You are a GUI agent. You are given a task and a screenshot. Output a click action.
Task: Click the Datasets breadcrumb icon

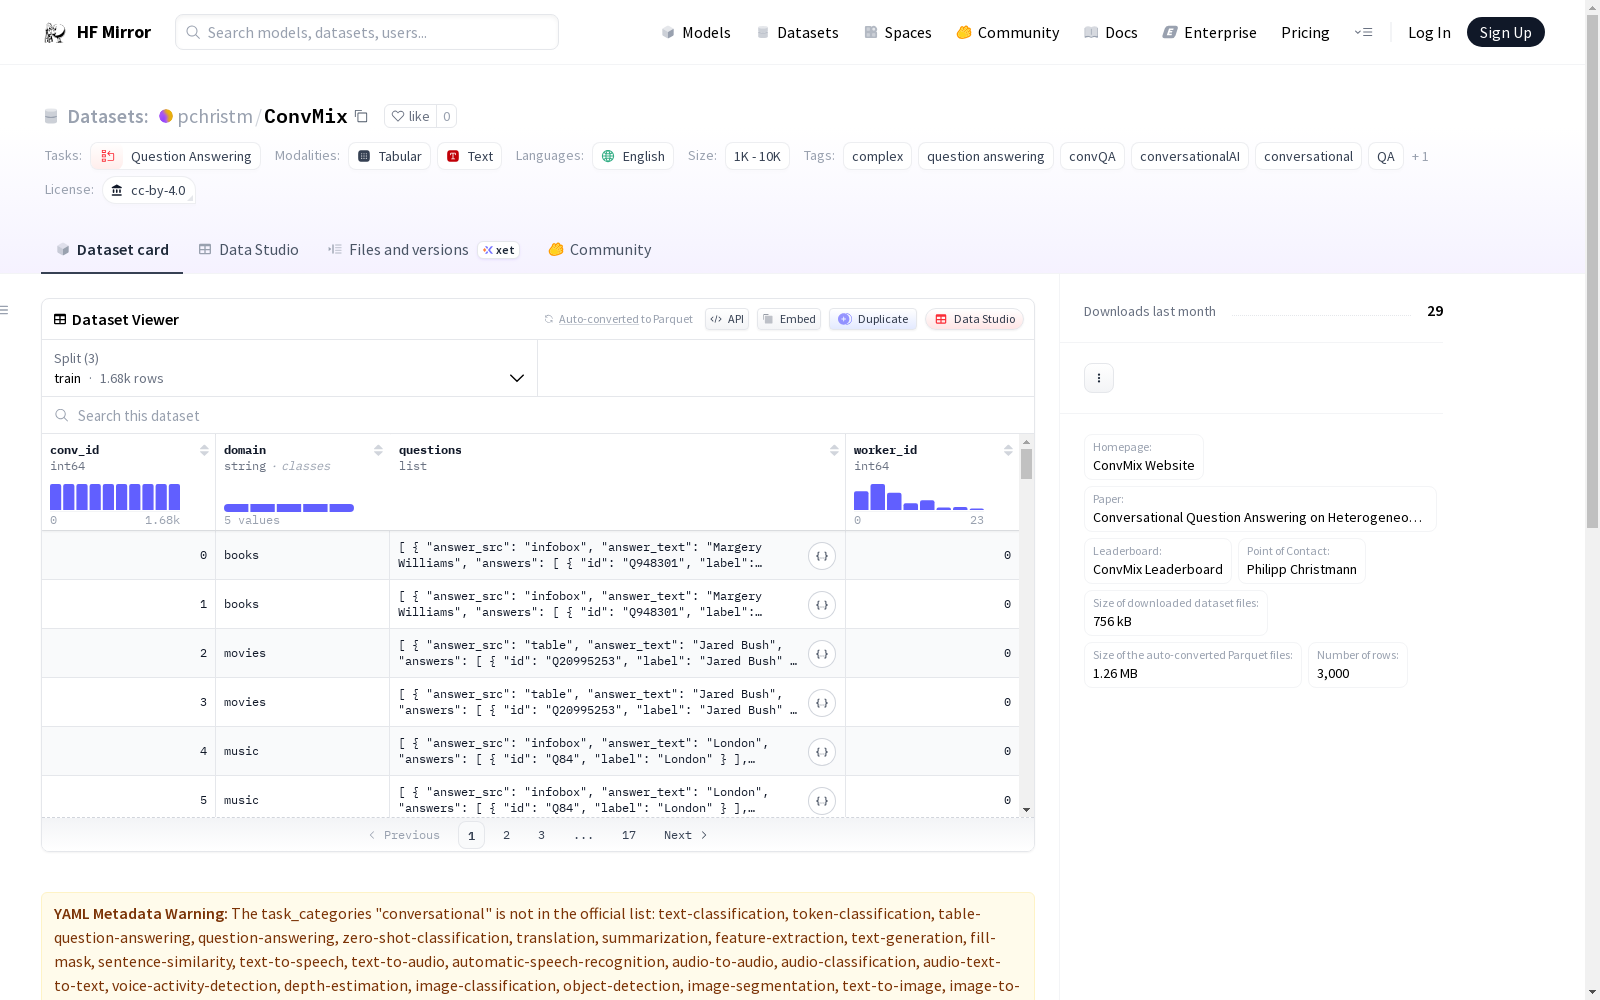pos(51,116)
